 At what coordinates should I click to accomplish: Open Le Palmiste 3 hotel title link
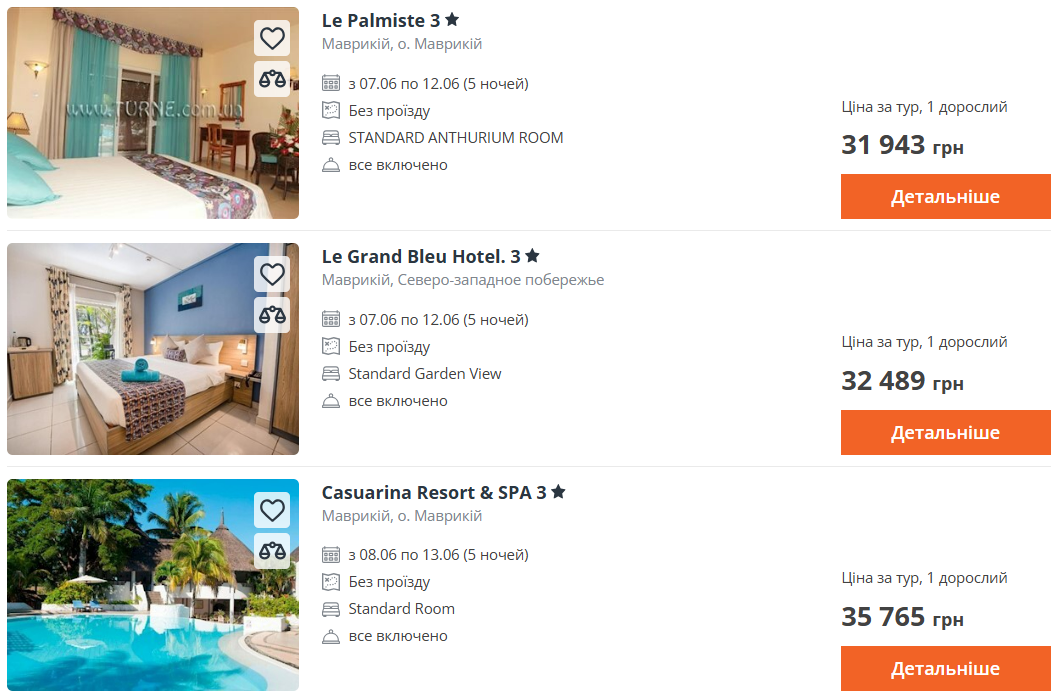(380, 20)
